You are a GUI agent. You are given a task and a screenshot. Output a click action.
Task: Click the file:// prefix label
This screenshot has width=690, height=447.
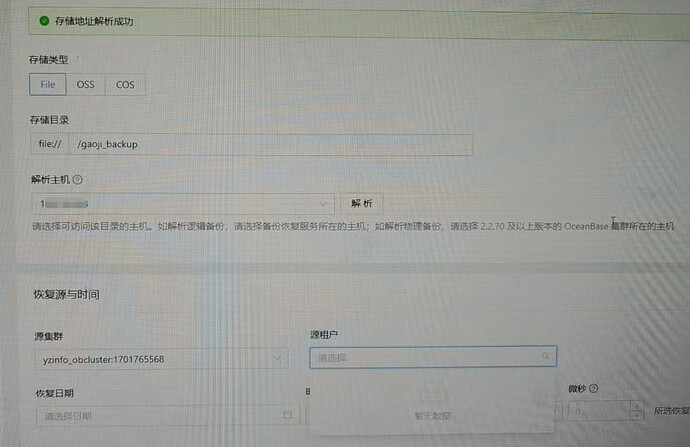click(50, 144)
